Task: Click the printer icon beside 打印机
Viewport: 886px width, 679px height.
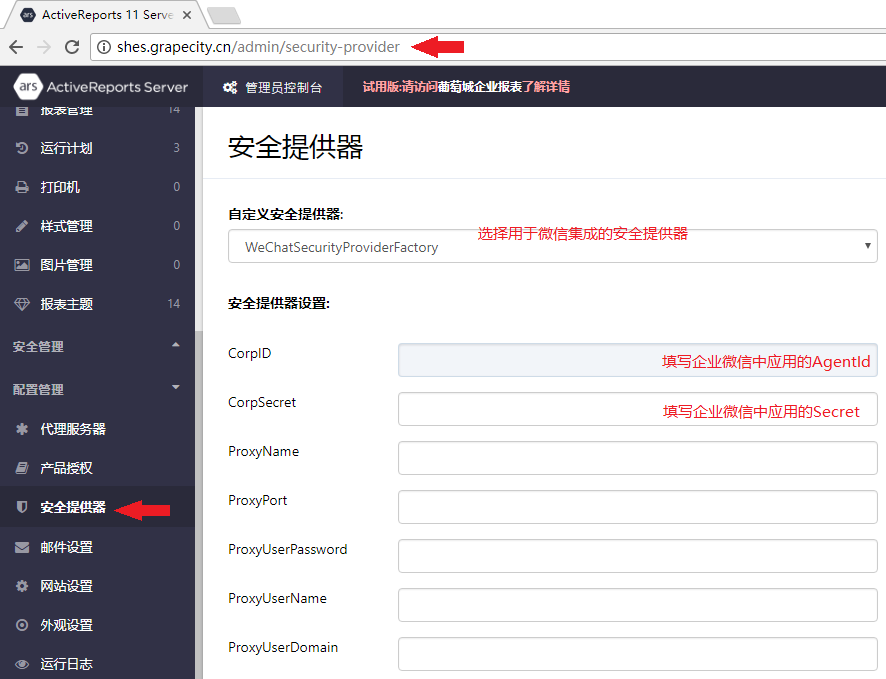Action: click(22, 187)
